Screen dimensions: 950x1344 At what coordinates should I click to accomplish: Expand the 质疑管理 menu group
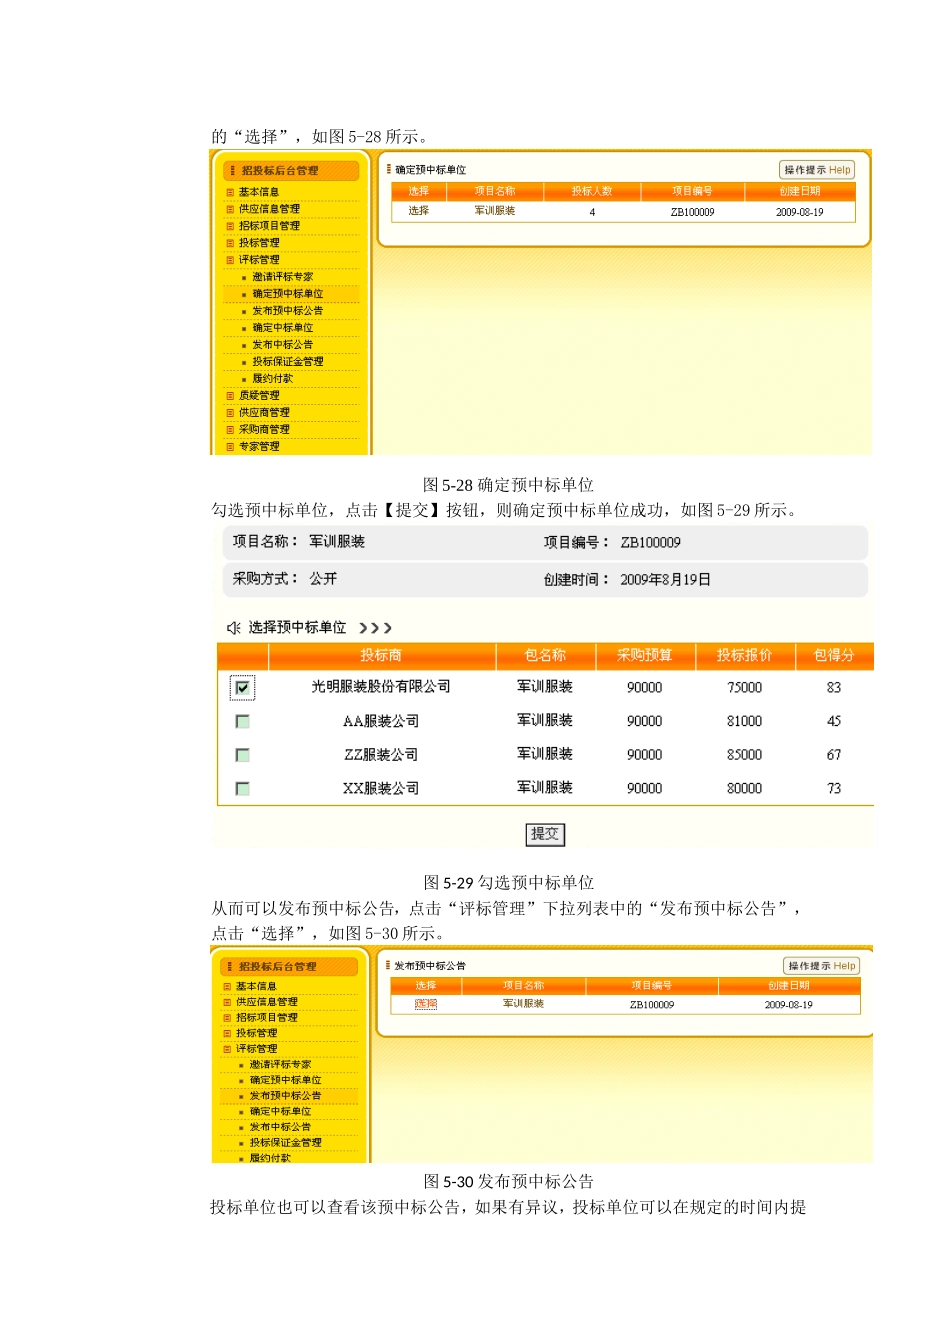coord(259,396)
